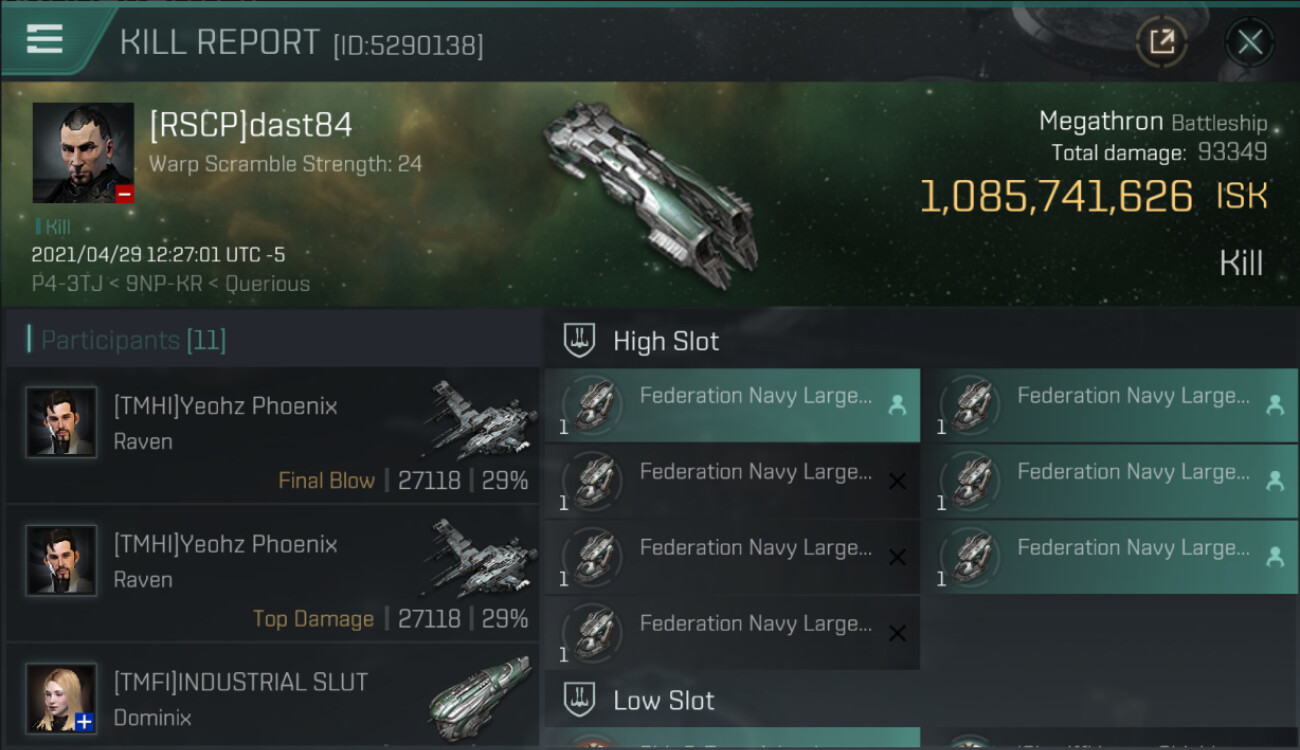
Task: Click the red minus standing badge
Action: click(124, 194)
